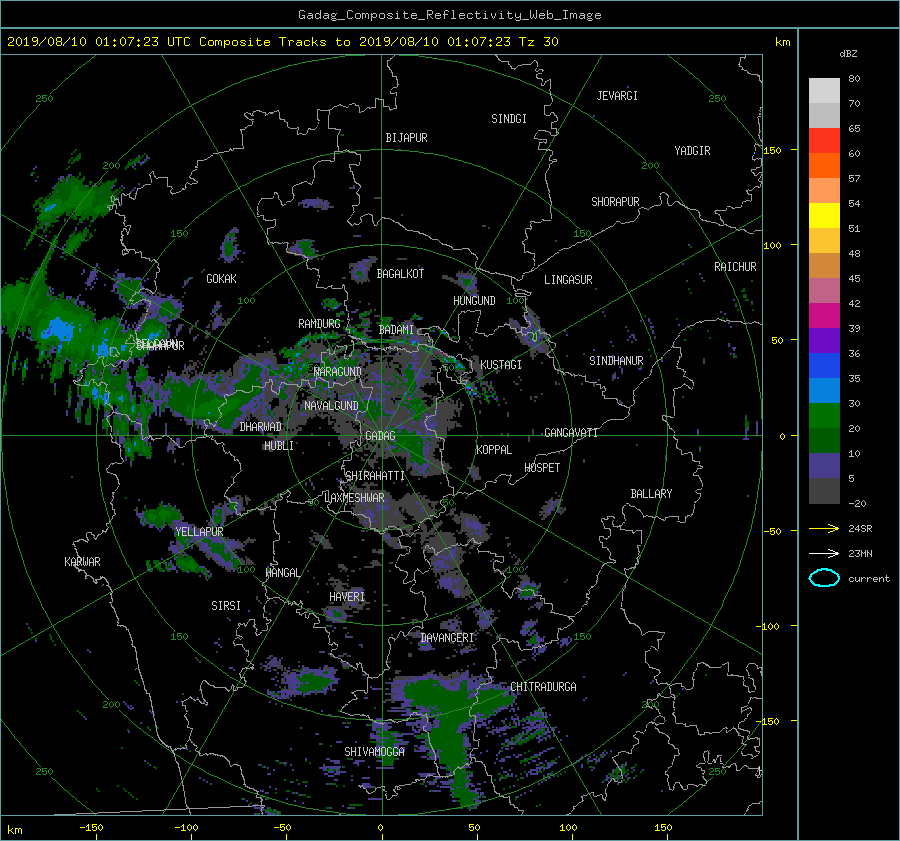Click the BIJAPUR city label

(x=406, y=138)
